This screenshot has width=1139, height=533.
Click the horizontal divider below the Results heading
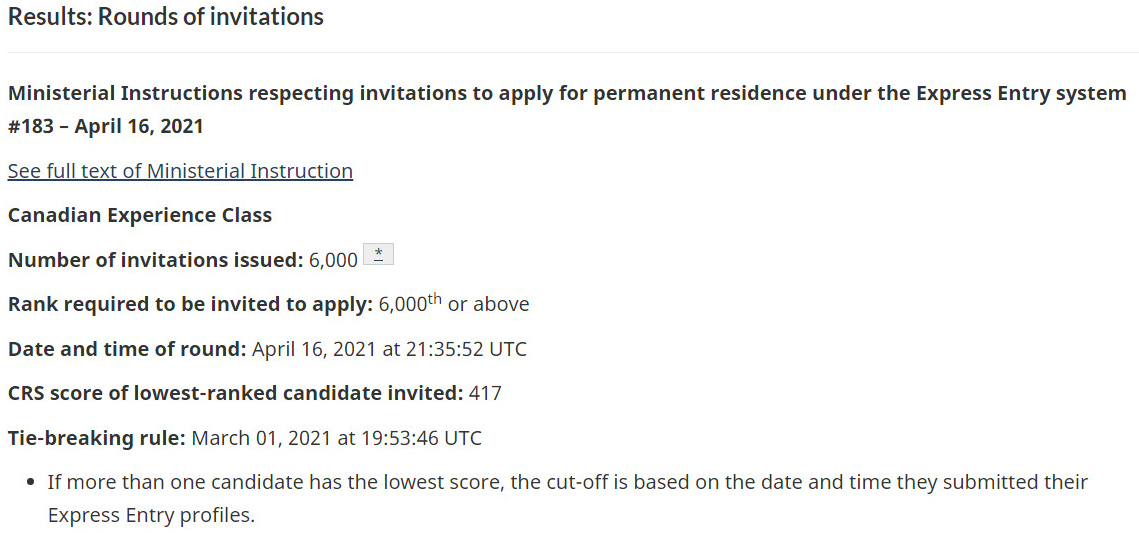click(569, 52)
